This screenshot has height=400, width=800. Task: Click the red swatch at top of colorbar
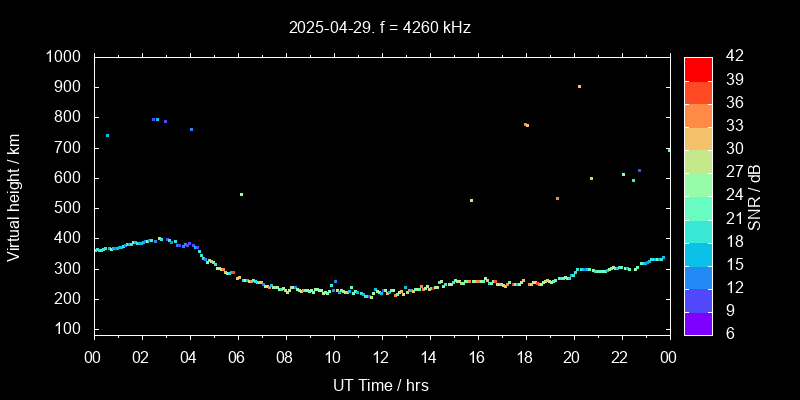pyautogui.click(x=697, y=68)
